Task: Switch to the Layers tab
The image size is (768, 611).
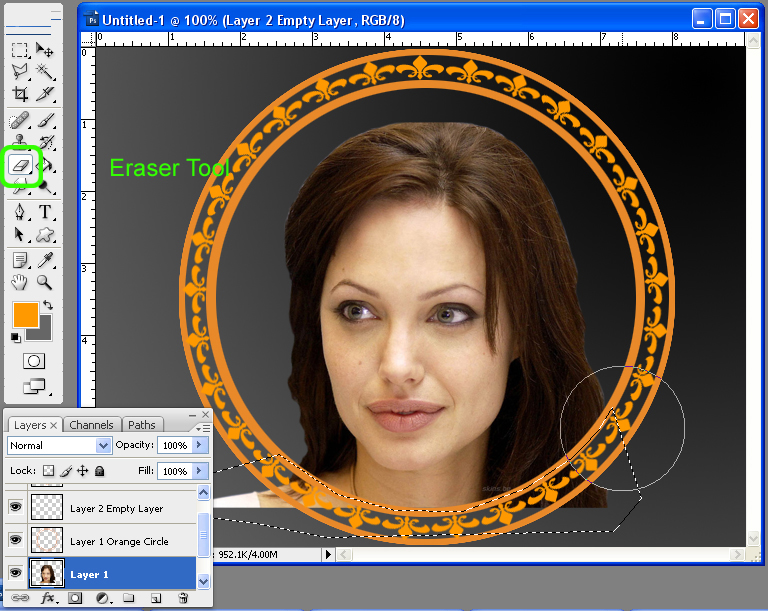Action: pos(30,425)
